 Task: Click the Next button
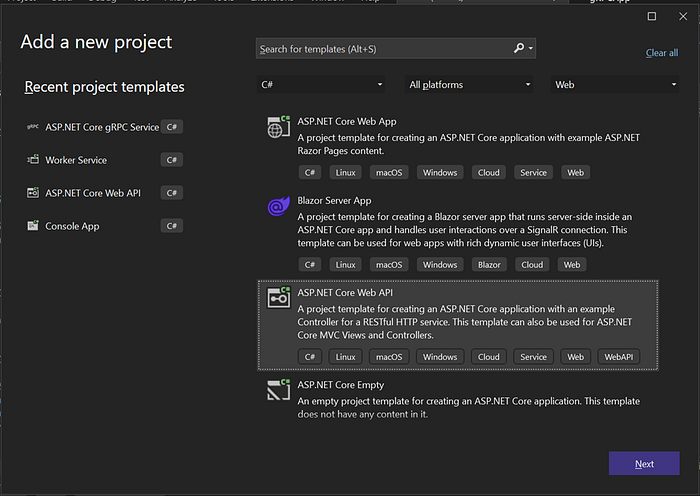coord(644,463)
